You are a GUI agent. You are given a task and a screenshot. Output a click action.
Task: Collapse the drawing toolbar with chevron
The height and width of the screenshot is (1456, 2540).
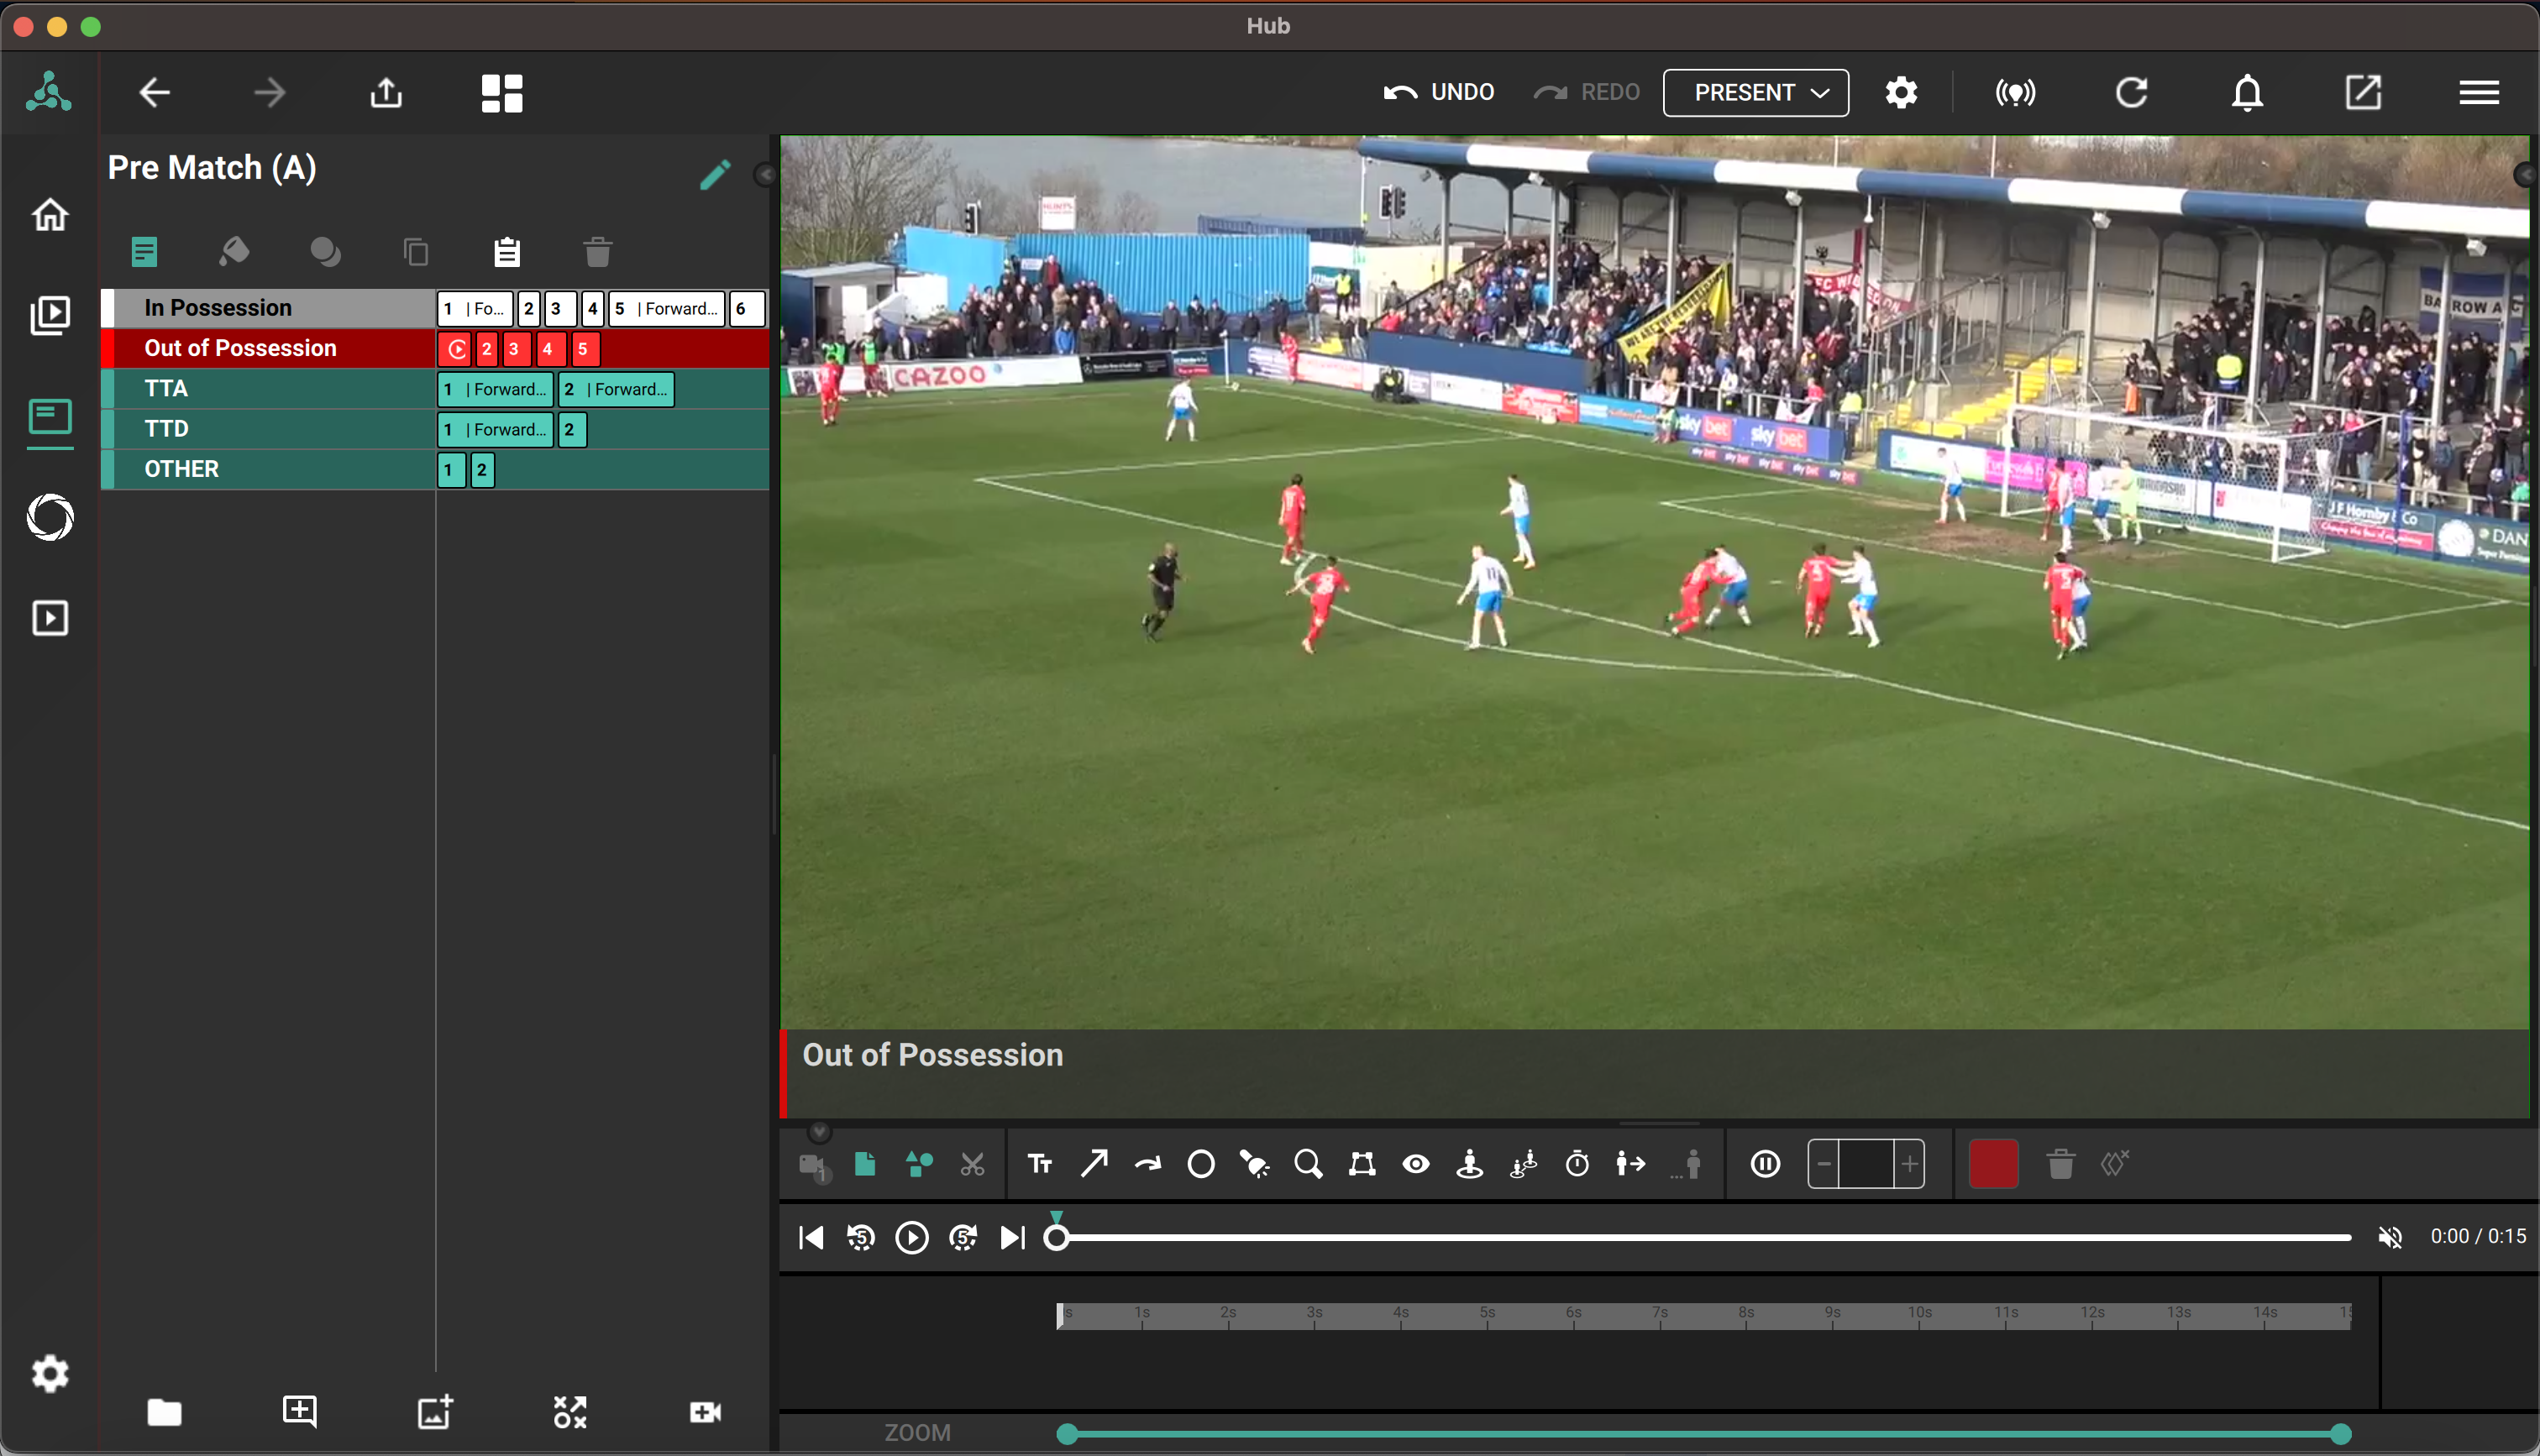click(x=819, y=1131)
